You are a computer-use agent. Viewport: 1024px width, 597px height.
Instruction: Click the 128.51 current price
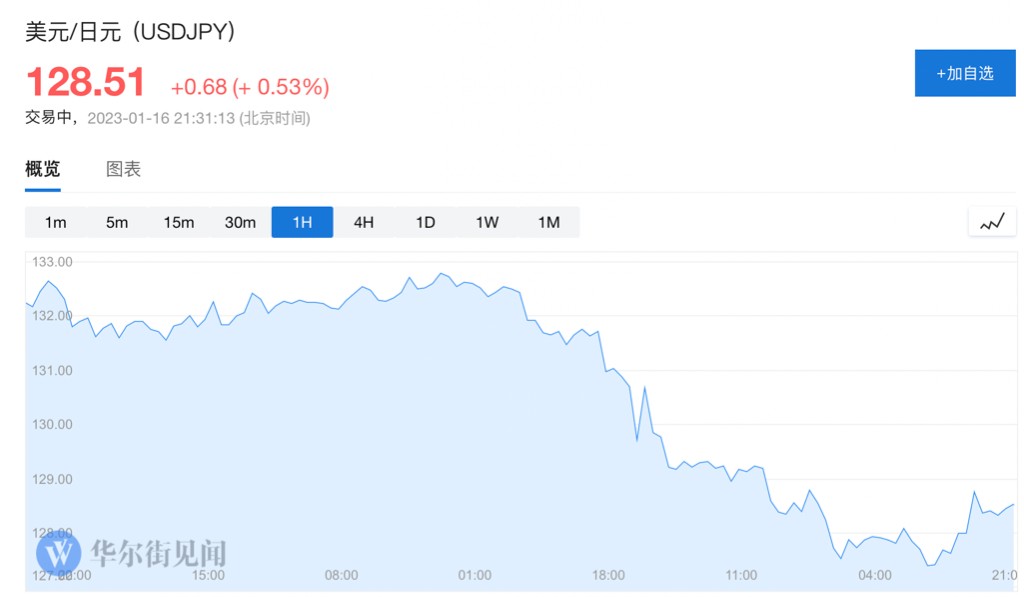pos(86,82)
